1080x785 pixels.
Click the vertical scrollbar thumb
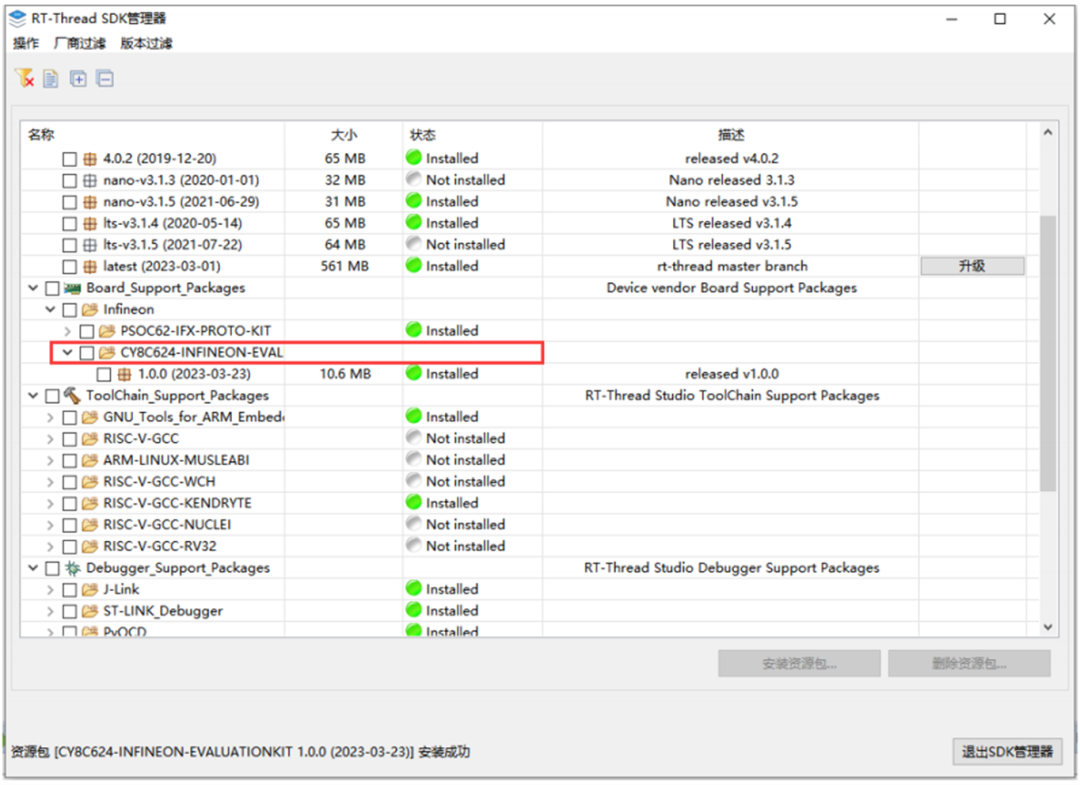pos(1048,353)
